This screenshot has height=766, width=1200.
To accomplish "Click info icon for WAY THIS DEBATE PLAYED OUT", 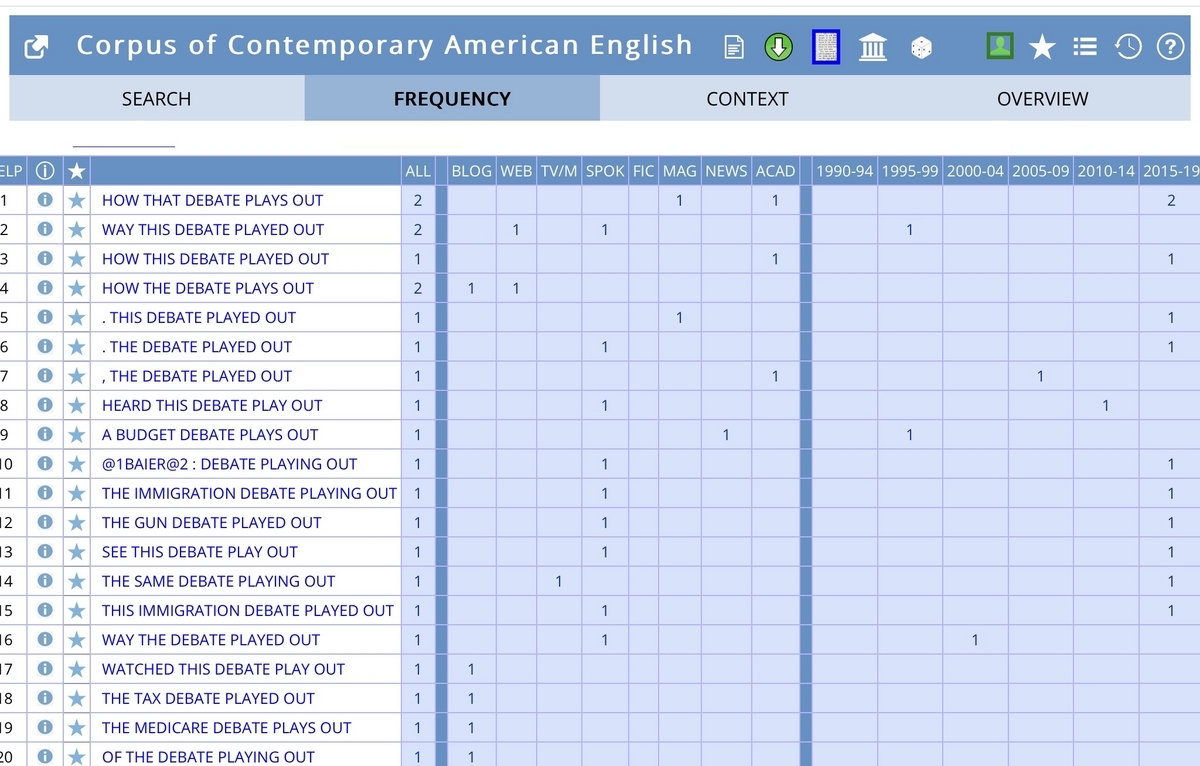I will [x=44, y=229].
